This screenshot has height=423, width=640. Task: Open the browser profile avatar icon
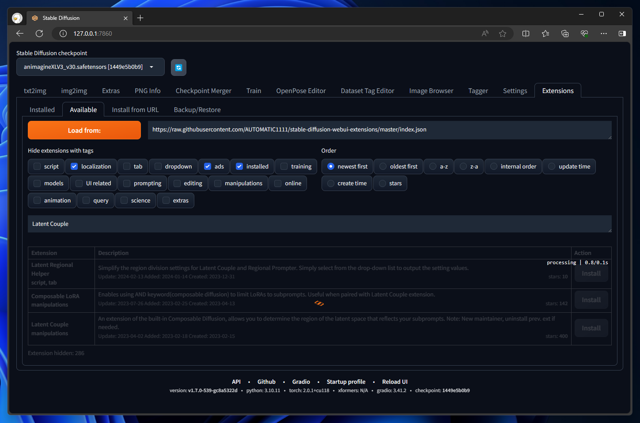pos(17,18)
